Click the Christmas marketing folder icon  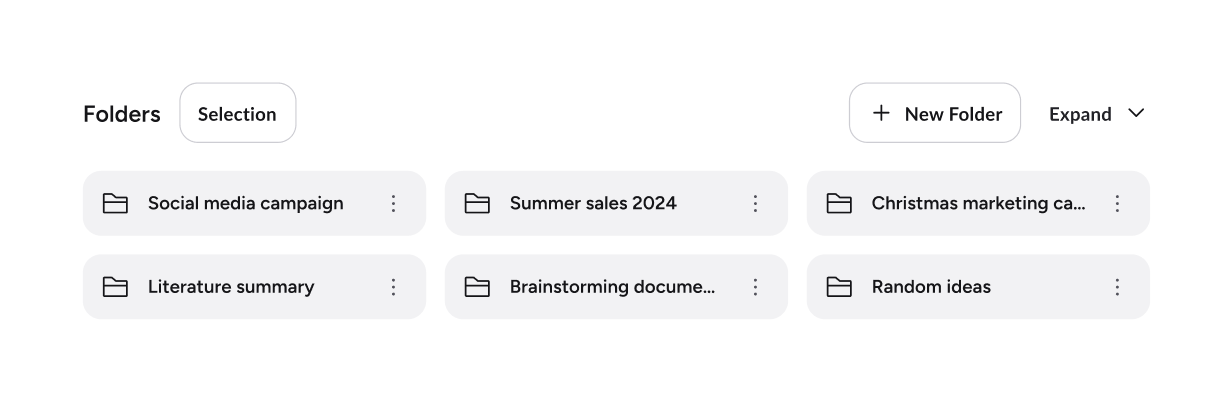(839, 204)
